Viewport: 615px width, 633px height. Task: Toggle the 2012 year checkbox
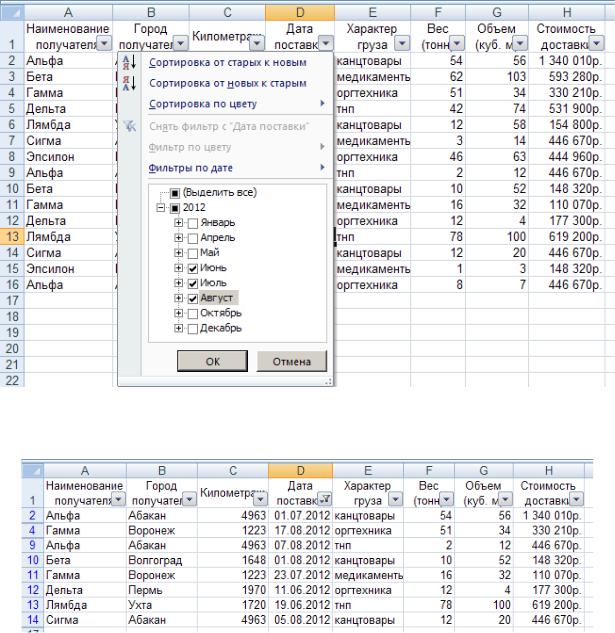click(x=174, y=208)
